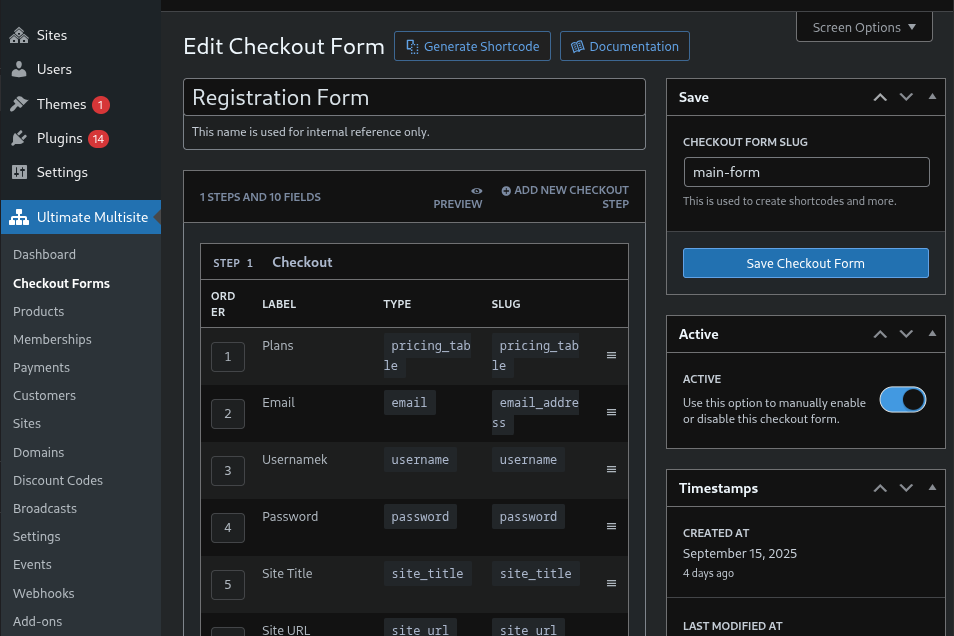The height and width of the screenshot is (636, 954).
Task: Click the reorder handle beside the Email field
Action: tap(611, 412)
